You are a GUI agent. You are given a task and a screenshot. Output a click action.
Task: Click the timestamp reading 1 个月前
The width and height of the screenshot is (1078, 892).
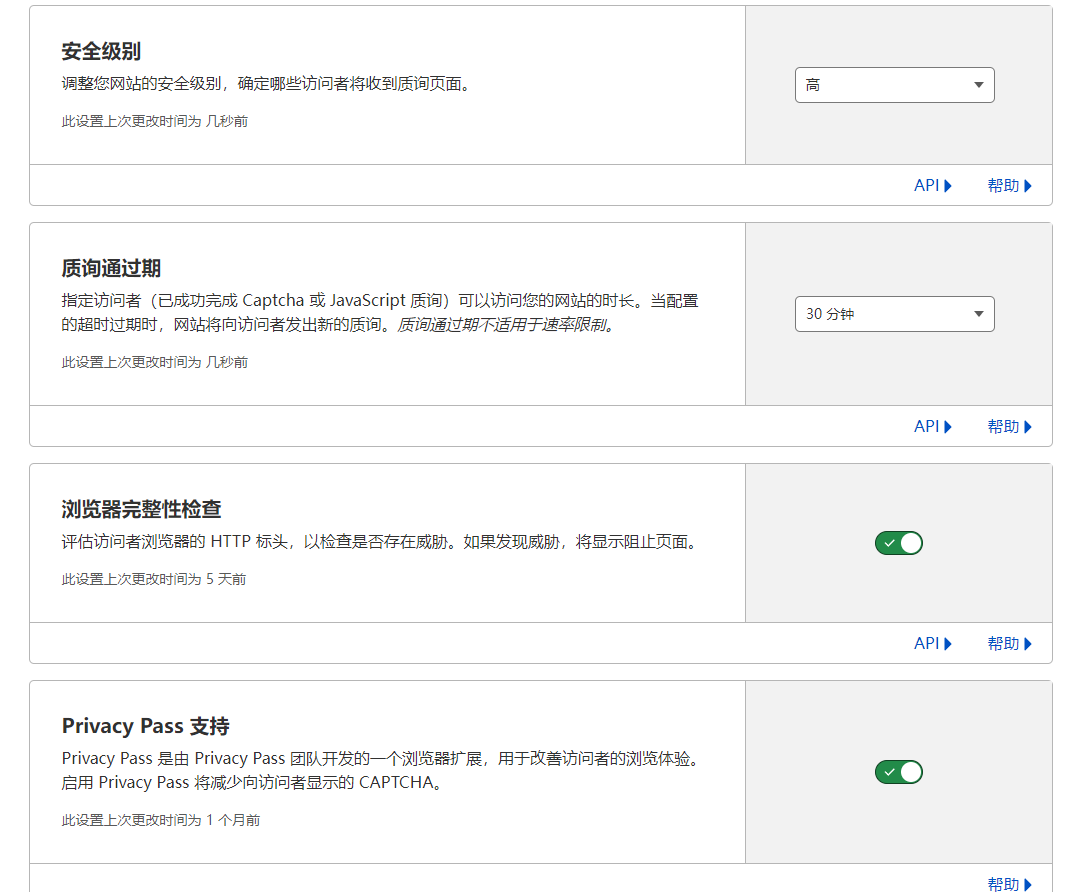pyautogui.click(x=161, y=820)
